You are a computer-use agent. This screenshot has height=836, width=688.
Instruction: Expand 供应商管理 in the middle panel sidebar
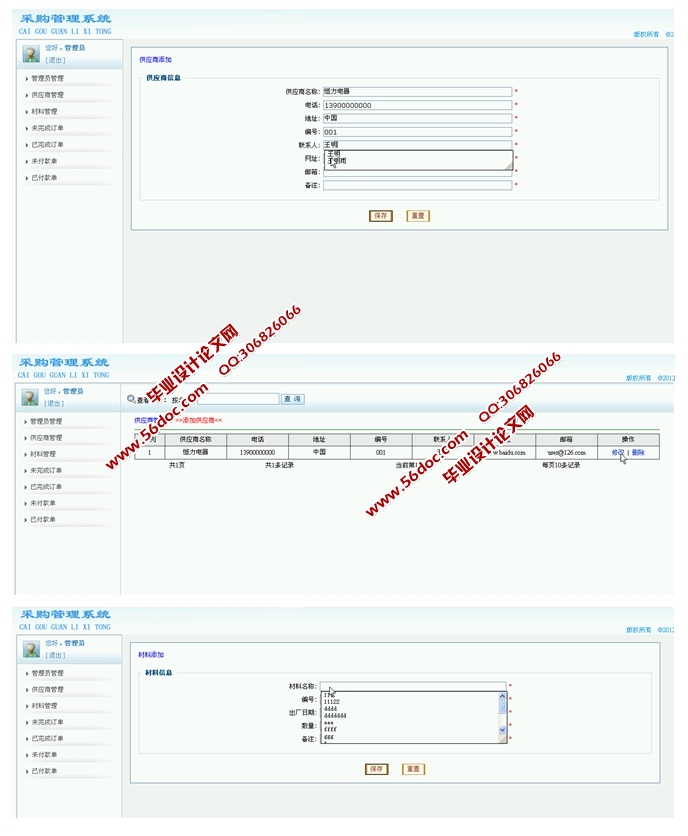[46, 438]
